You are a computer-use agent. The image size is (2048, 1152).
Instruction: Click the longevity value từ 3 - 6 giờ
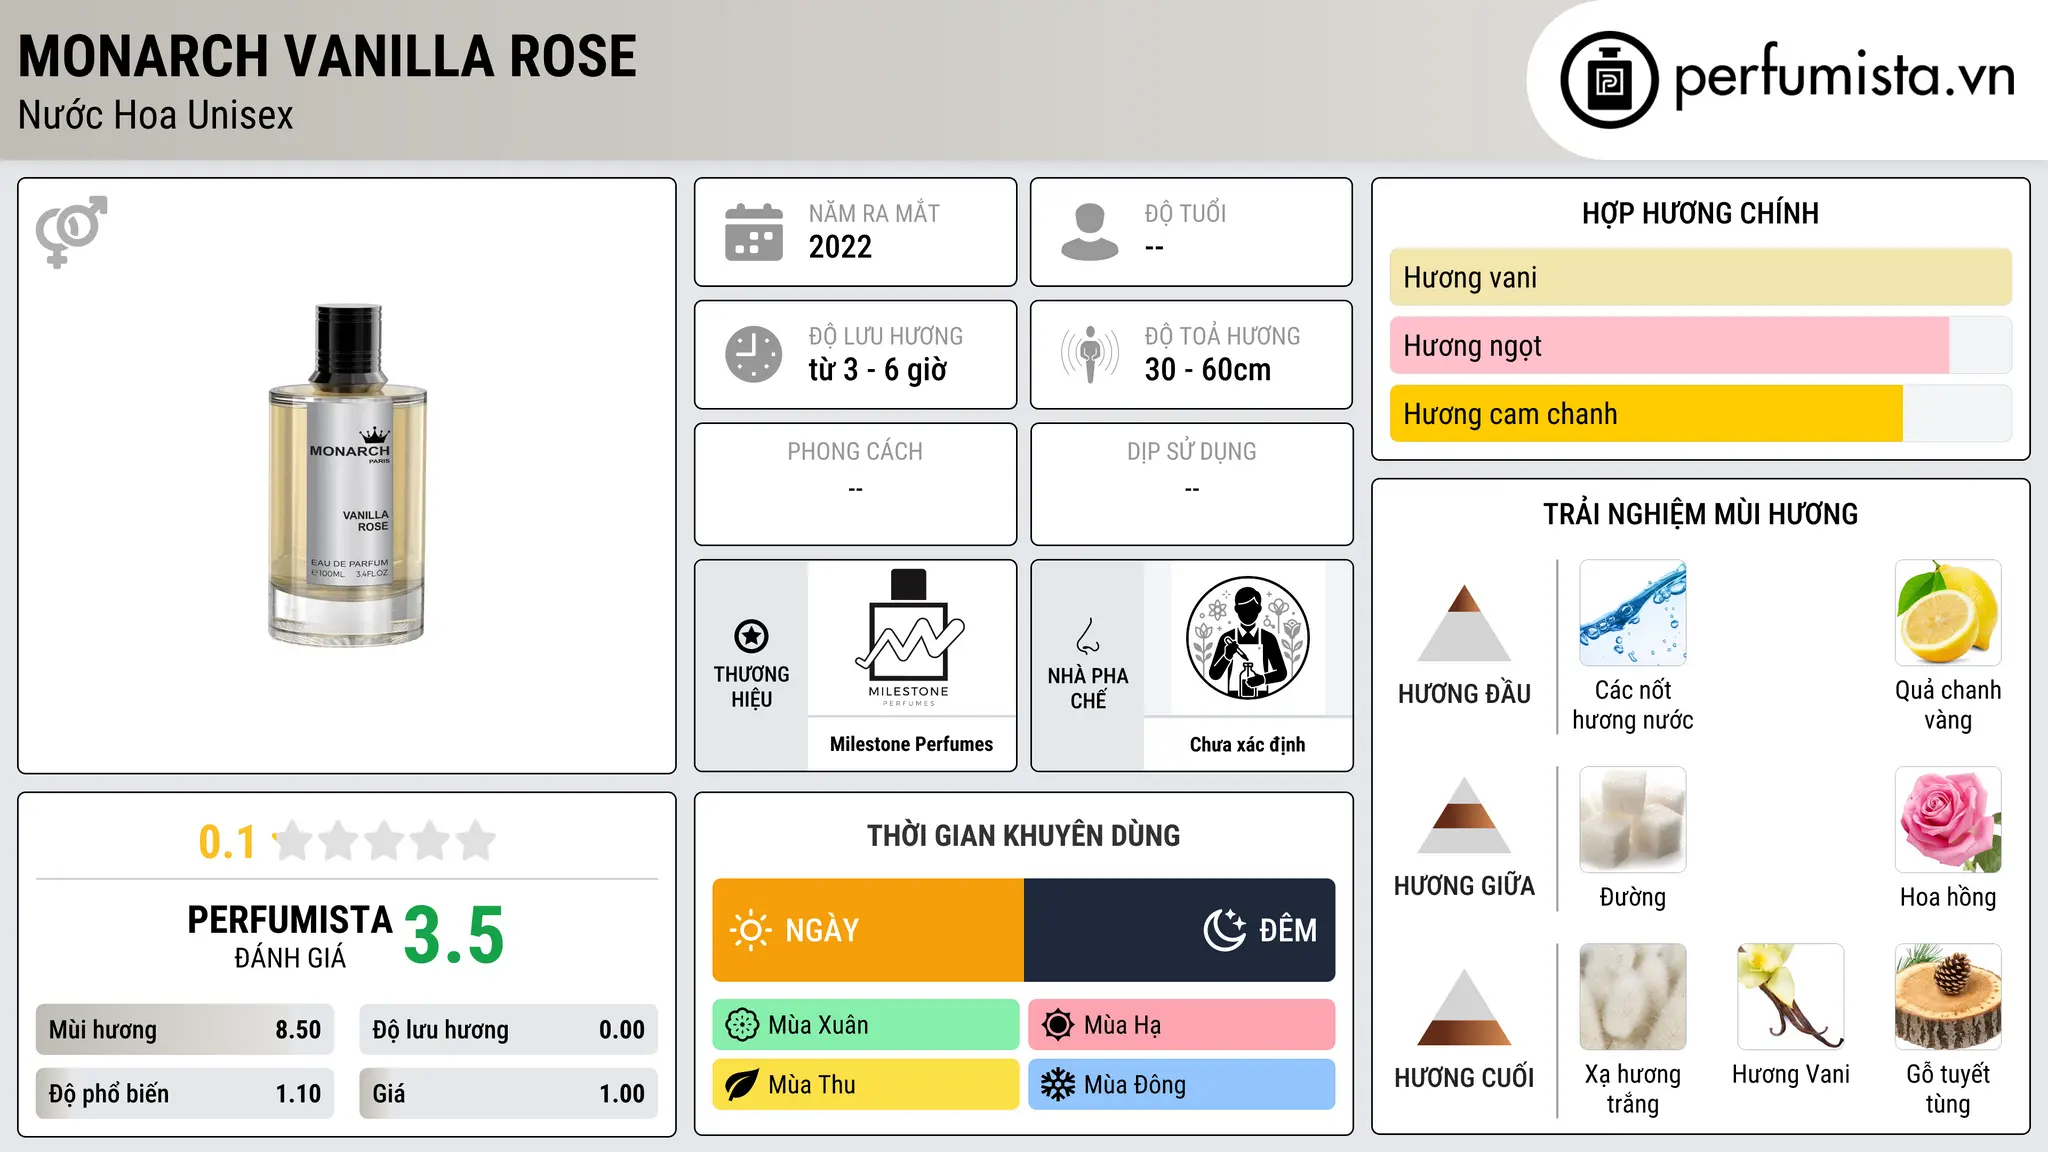click(878, 370)
